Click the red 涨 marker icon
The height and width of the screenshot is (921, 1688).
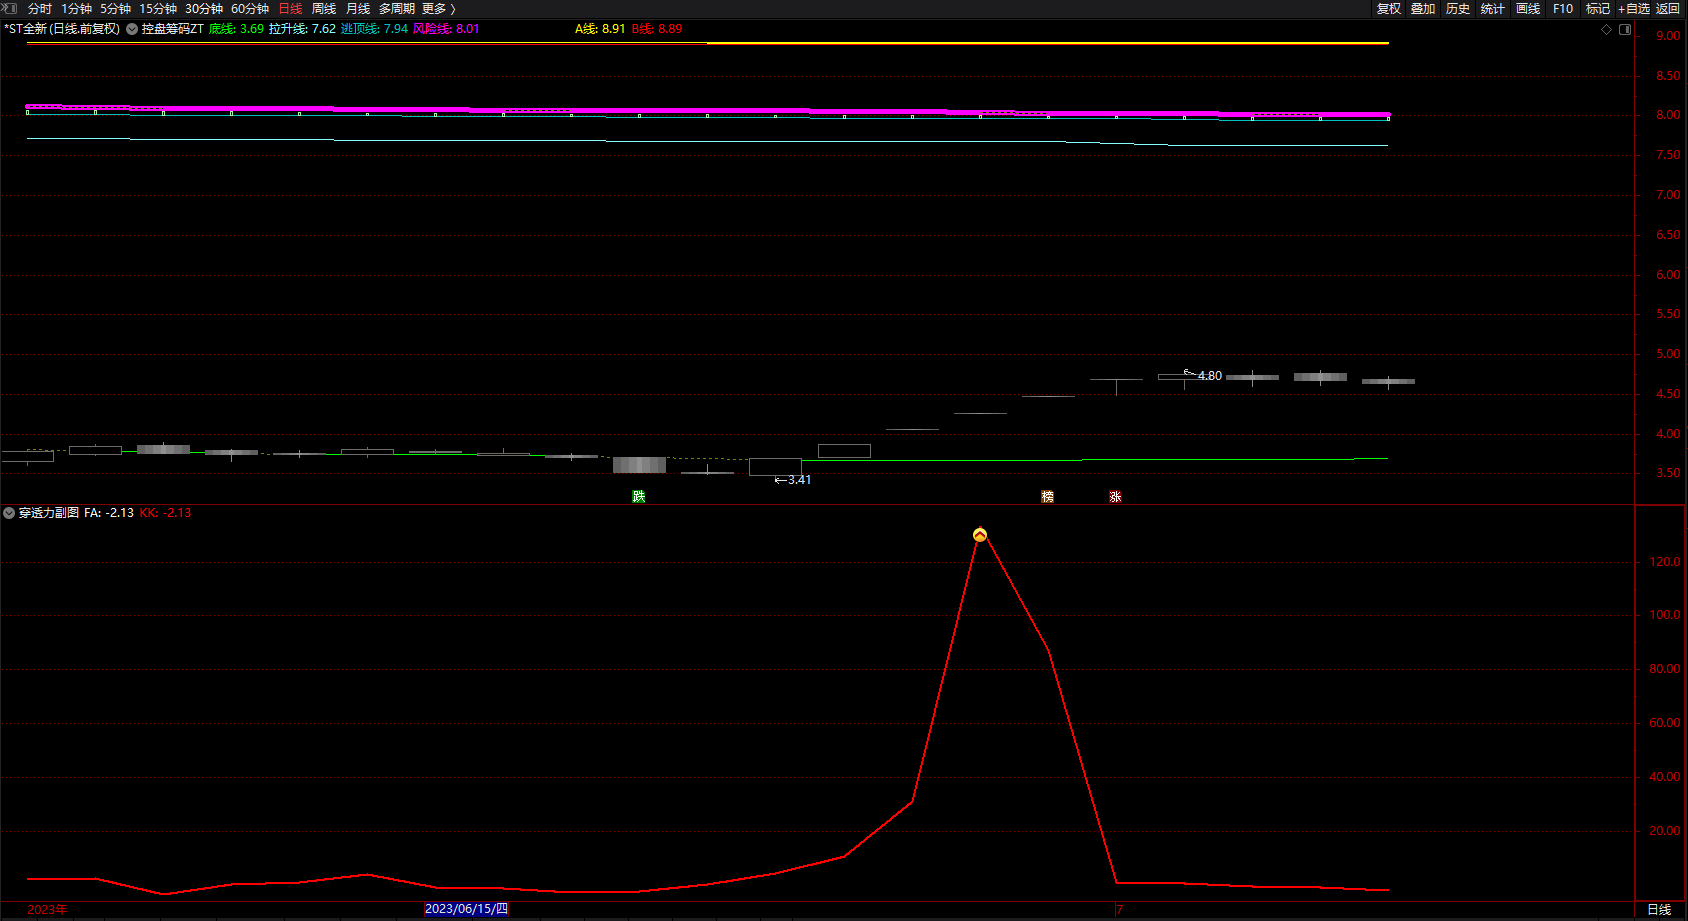[1115, 497]
